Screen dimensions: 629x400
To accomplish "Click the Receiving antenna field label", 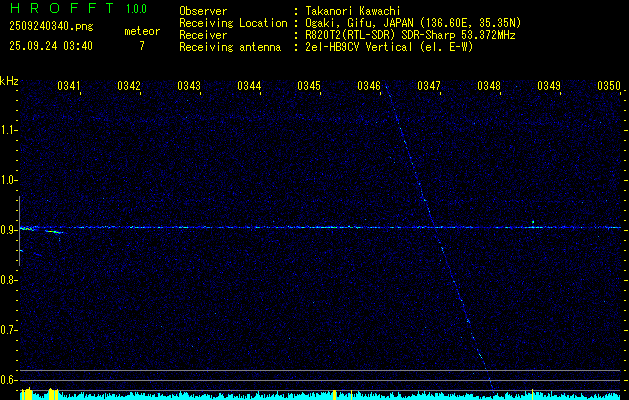I will (230, 47).
